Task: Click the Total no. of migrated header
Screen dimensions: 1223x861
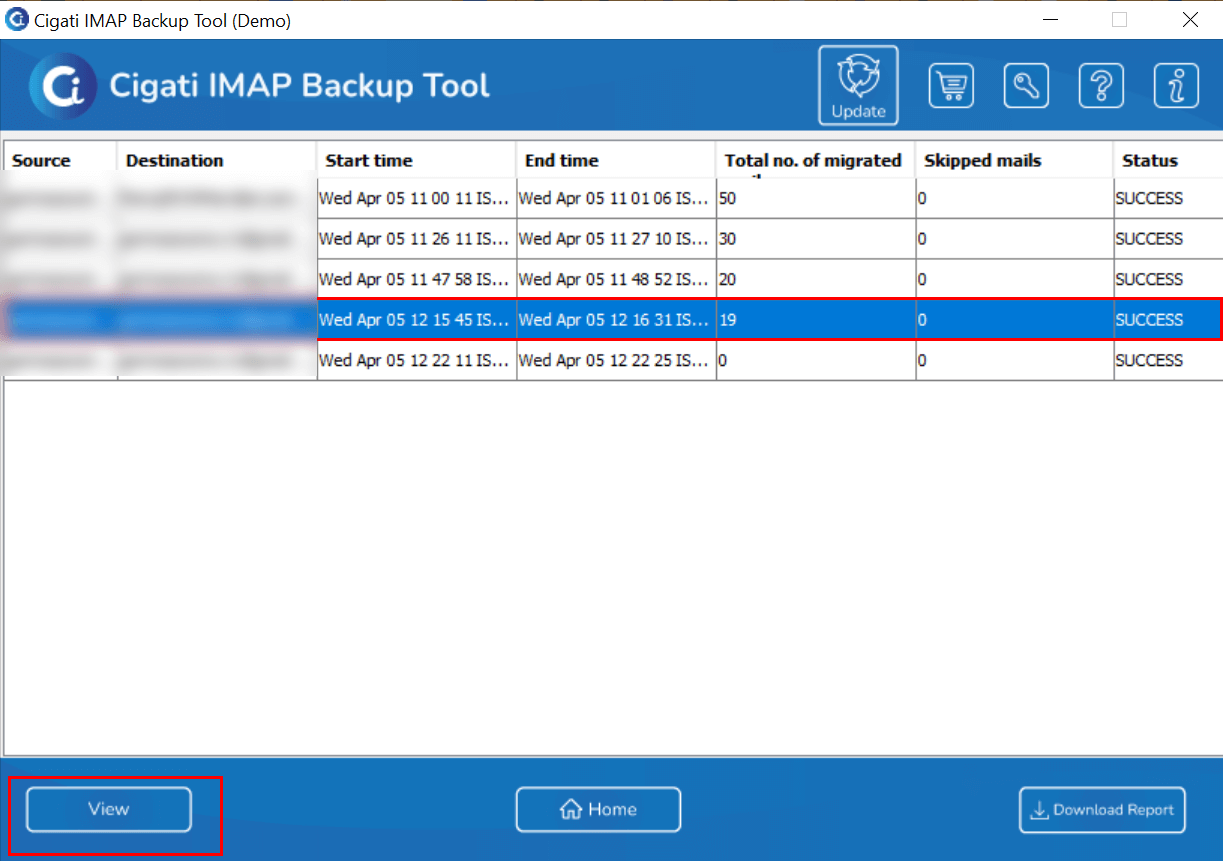Action: pyautogui.click(x=816, y=160)
